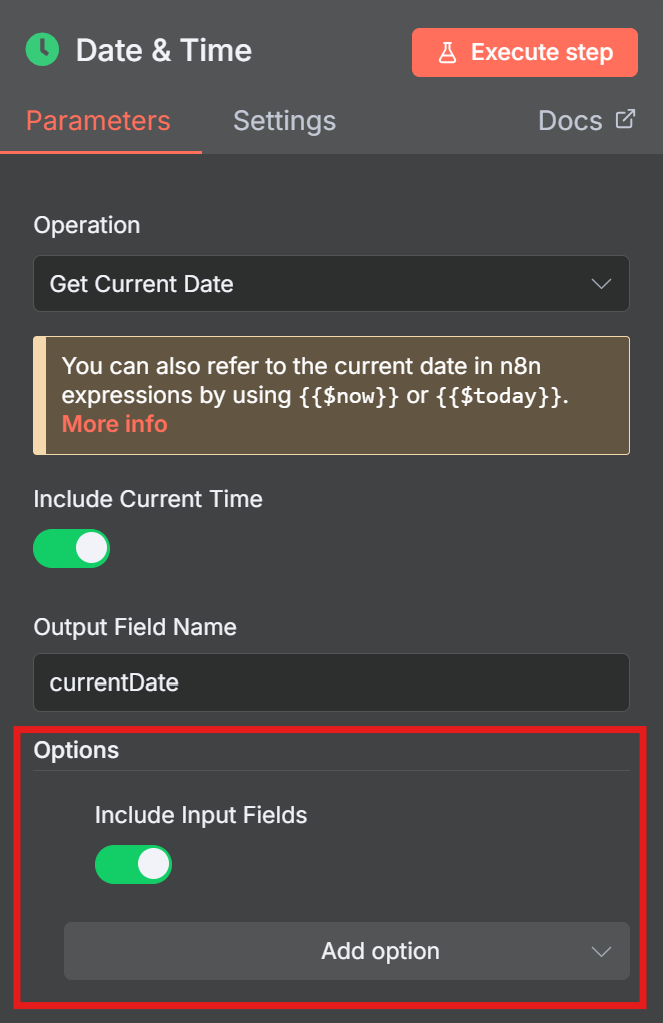Switch to the Parameters tab

(98, 121)
